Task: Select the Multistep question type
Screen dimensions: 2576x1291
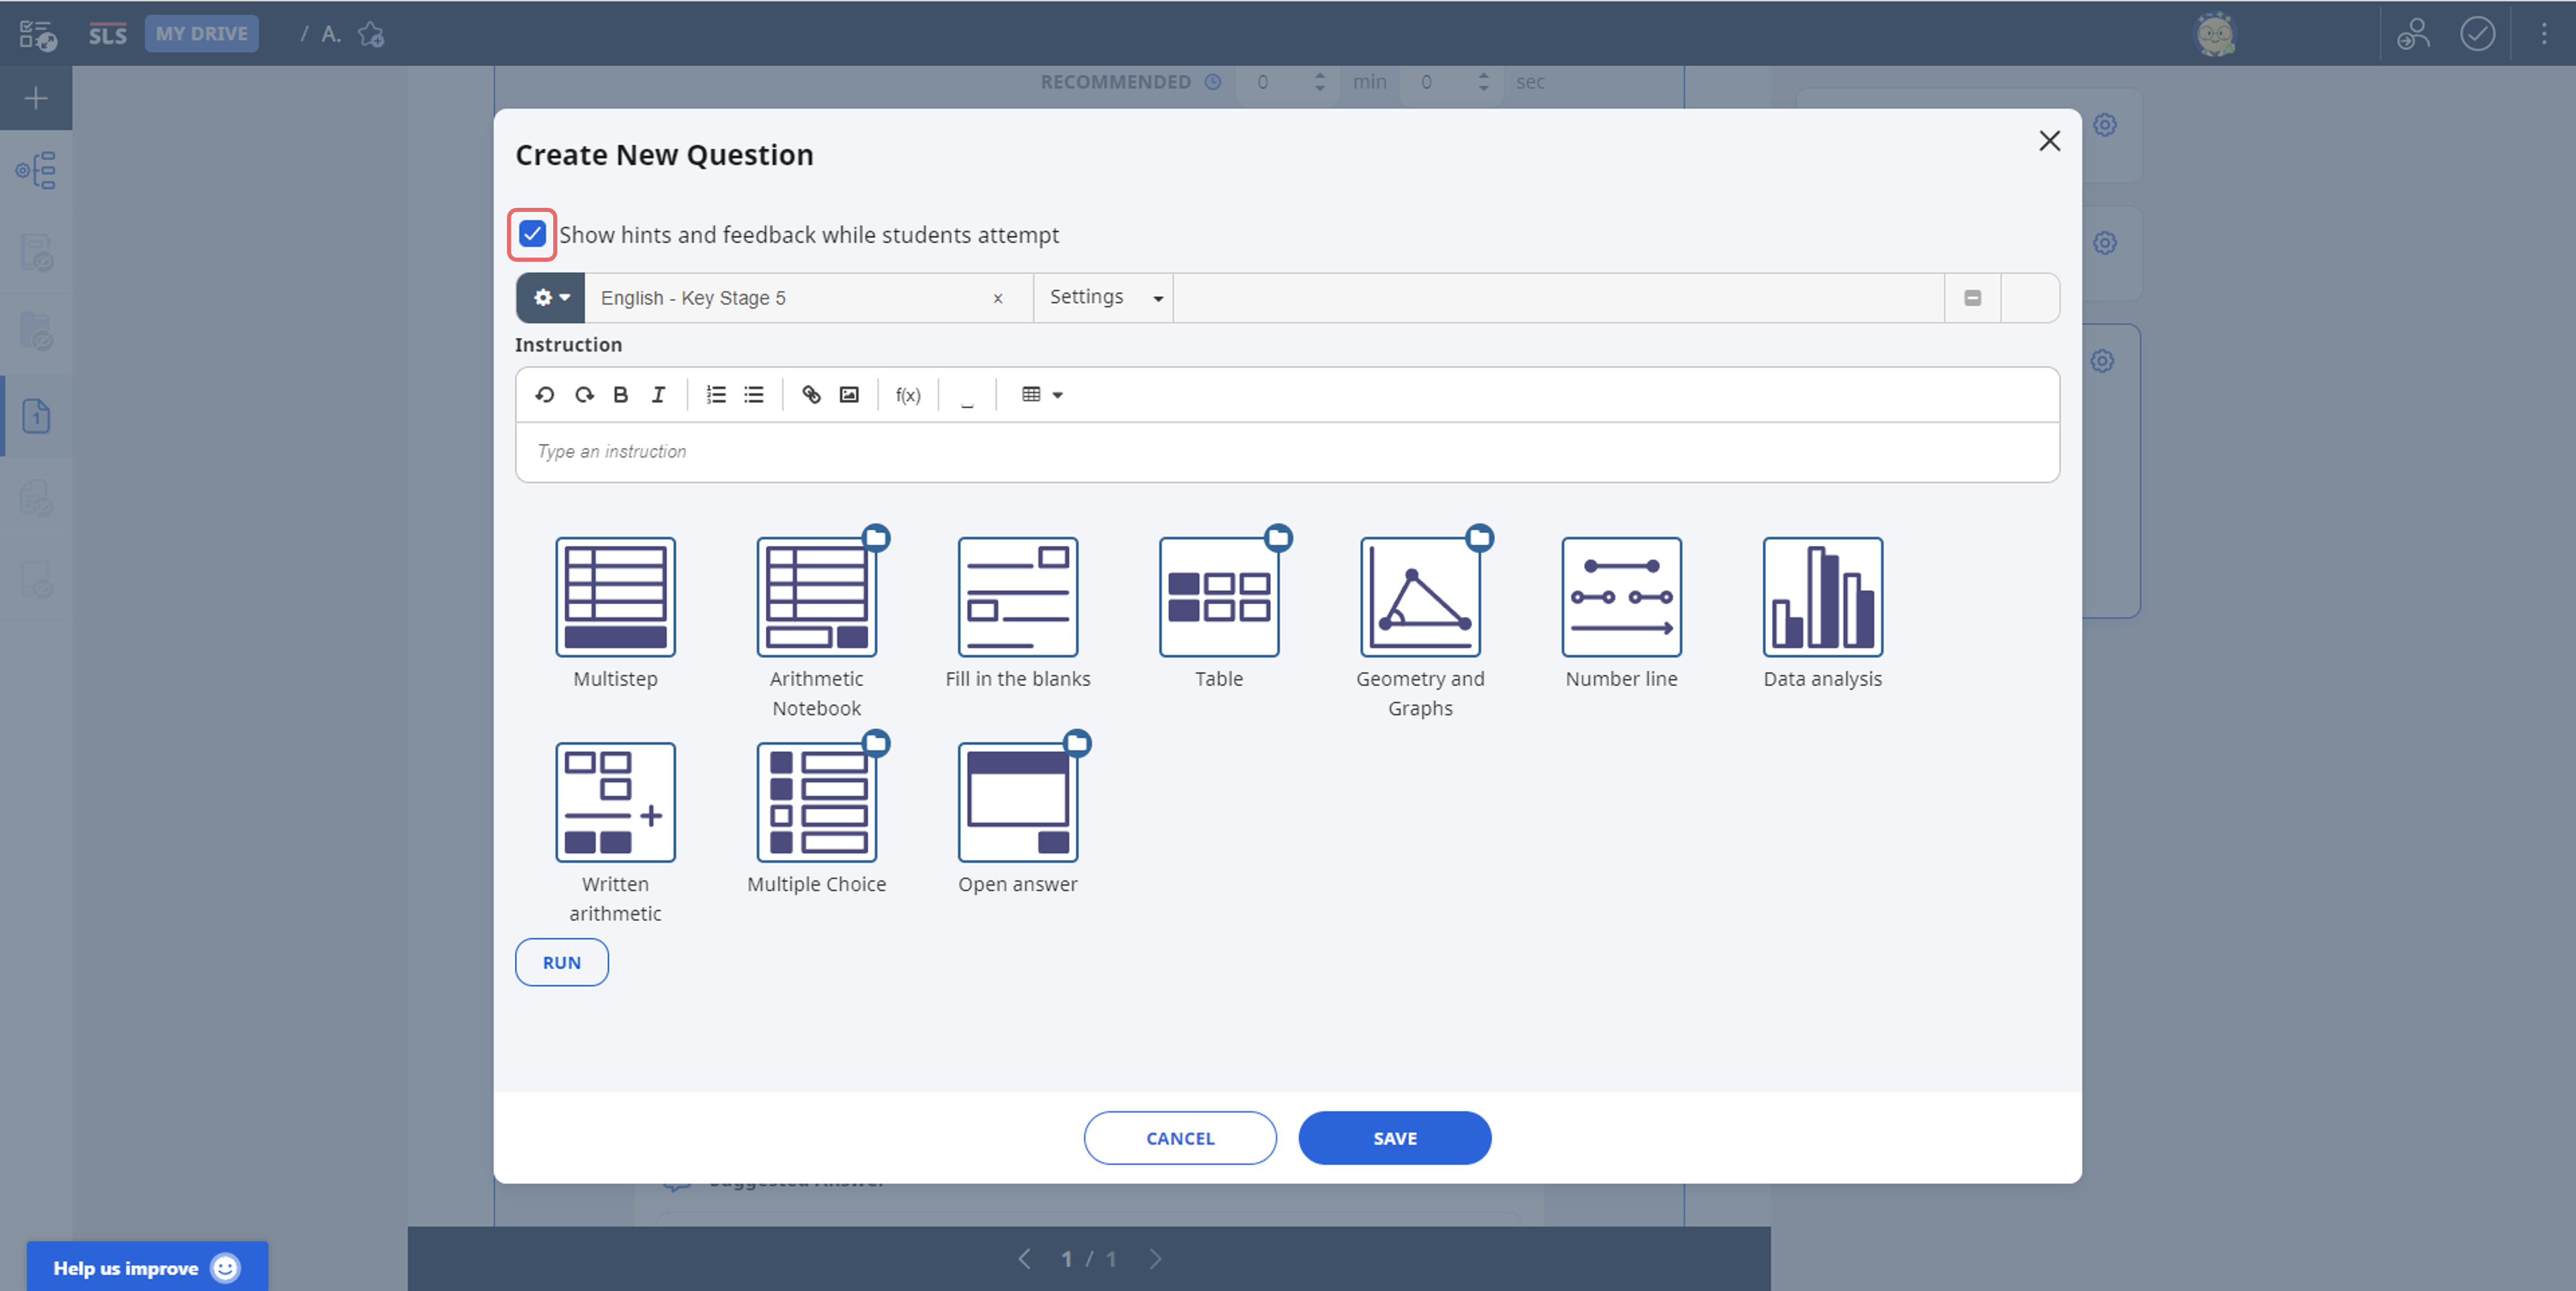Action: coord(615,597)
